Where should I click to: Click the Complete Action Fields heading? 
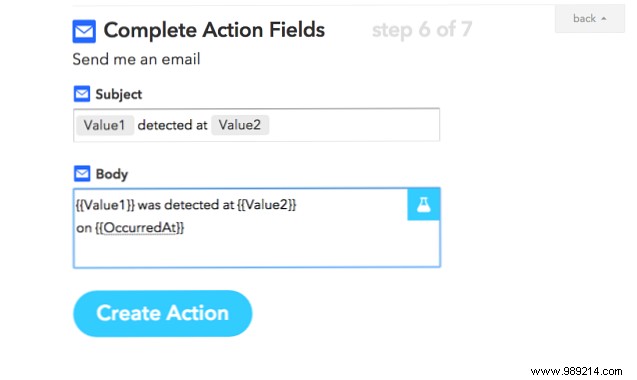click(214, 30)
